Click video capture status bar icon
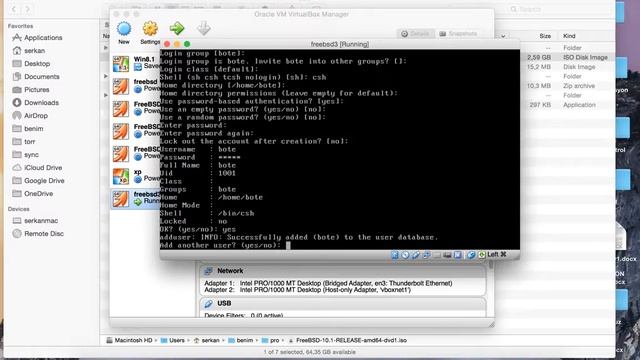The width and height of the screenshot is (640, 360). pyautogui.click(x=458, y=255)
